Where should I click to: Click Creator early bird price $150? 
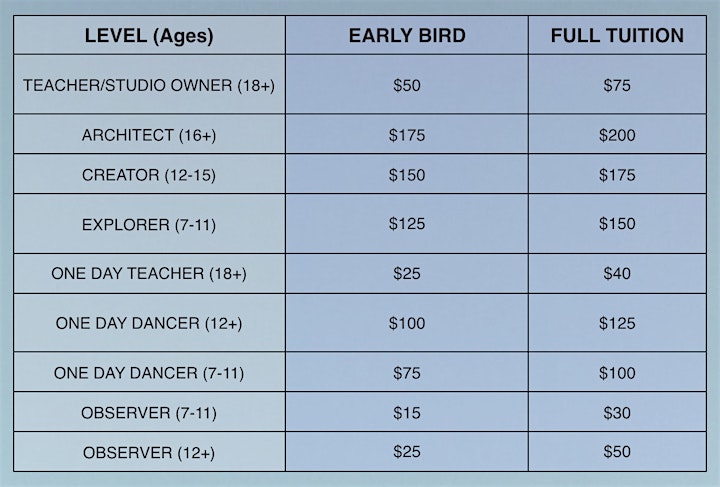click(407, 175)
